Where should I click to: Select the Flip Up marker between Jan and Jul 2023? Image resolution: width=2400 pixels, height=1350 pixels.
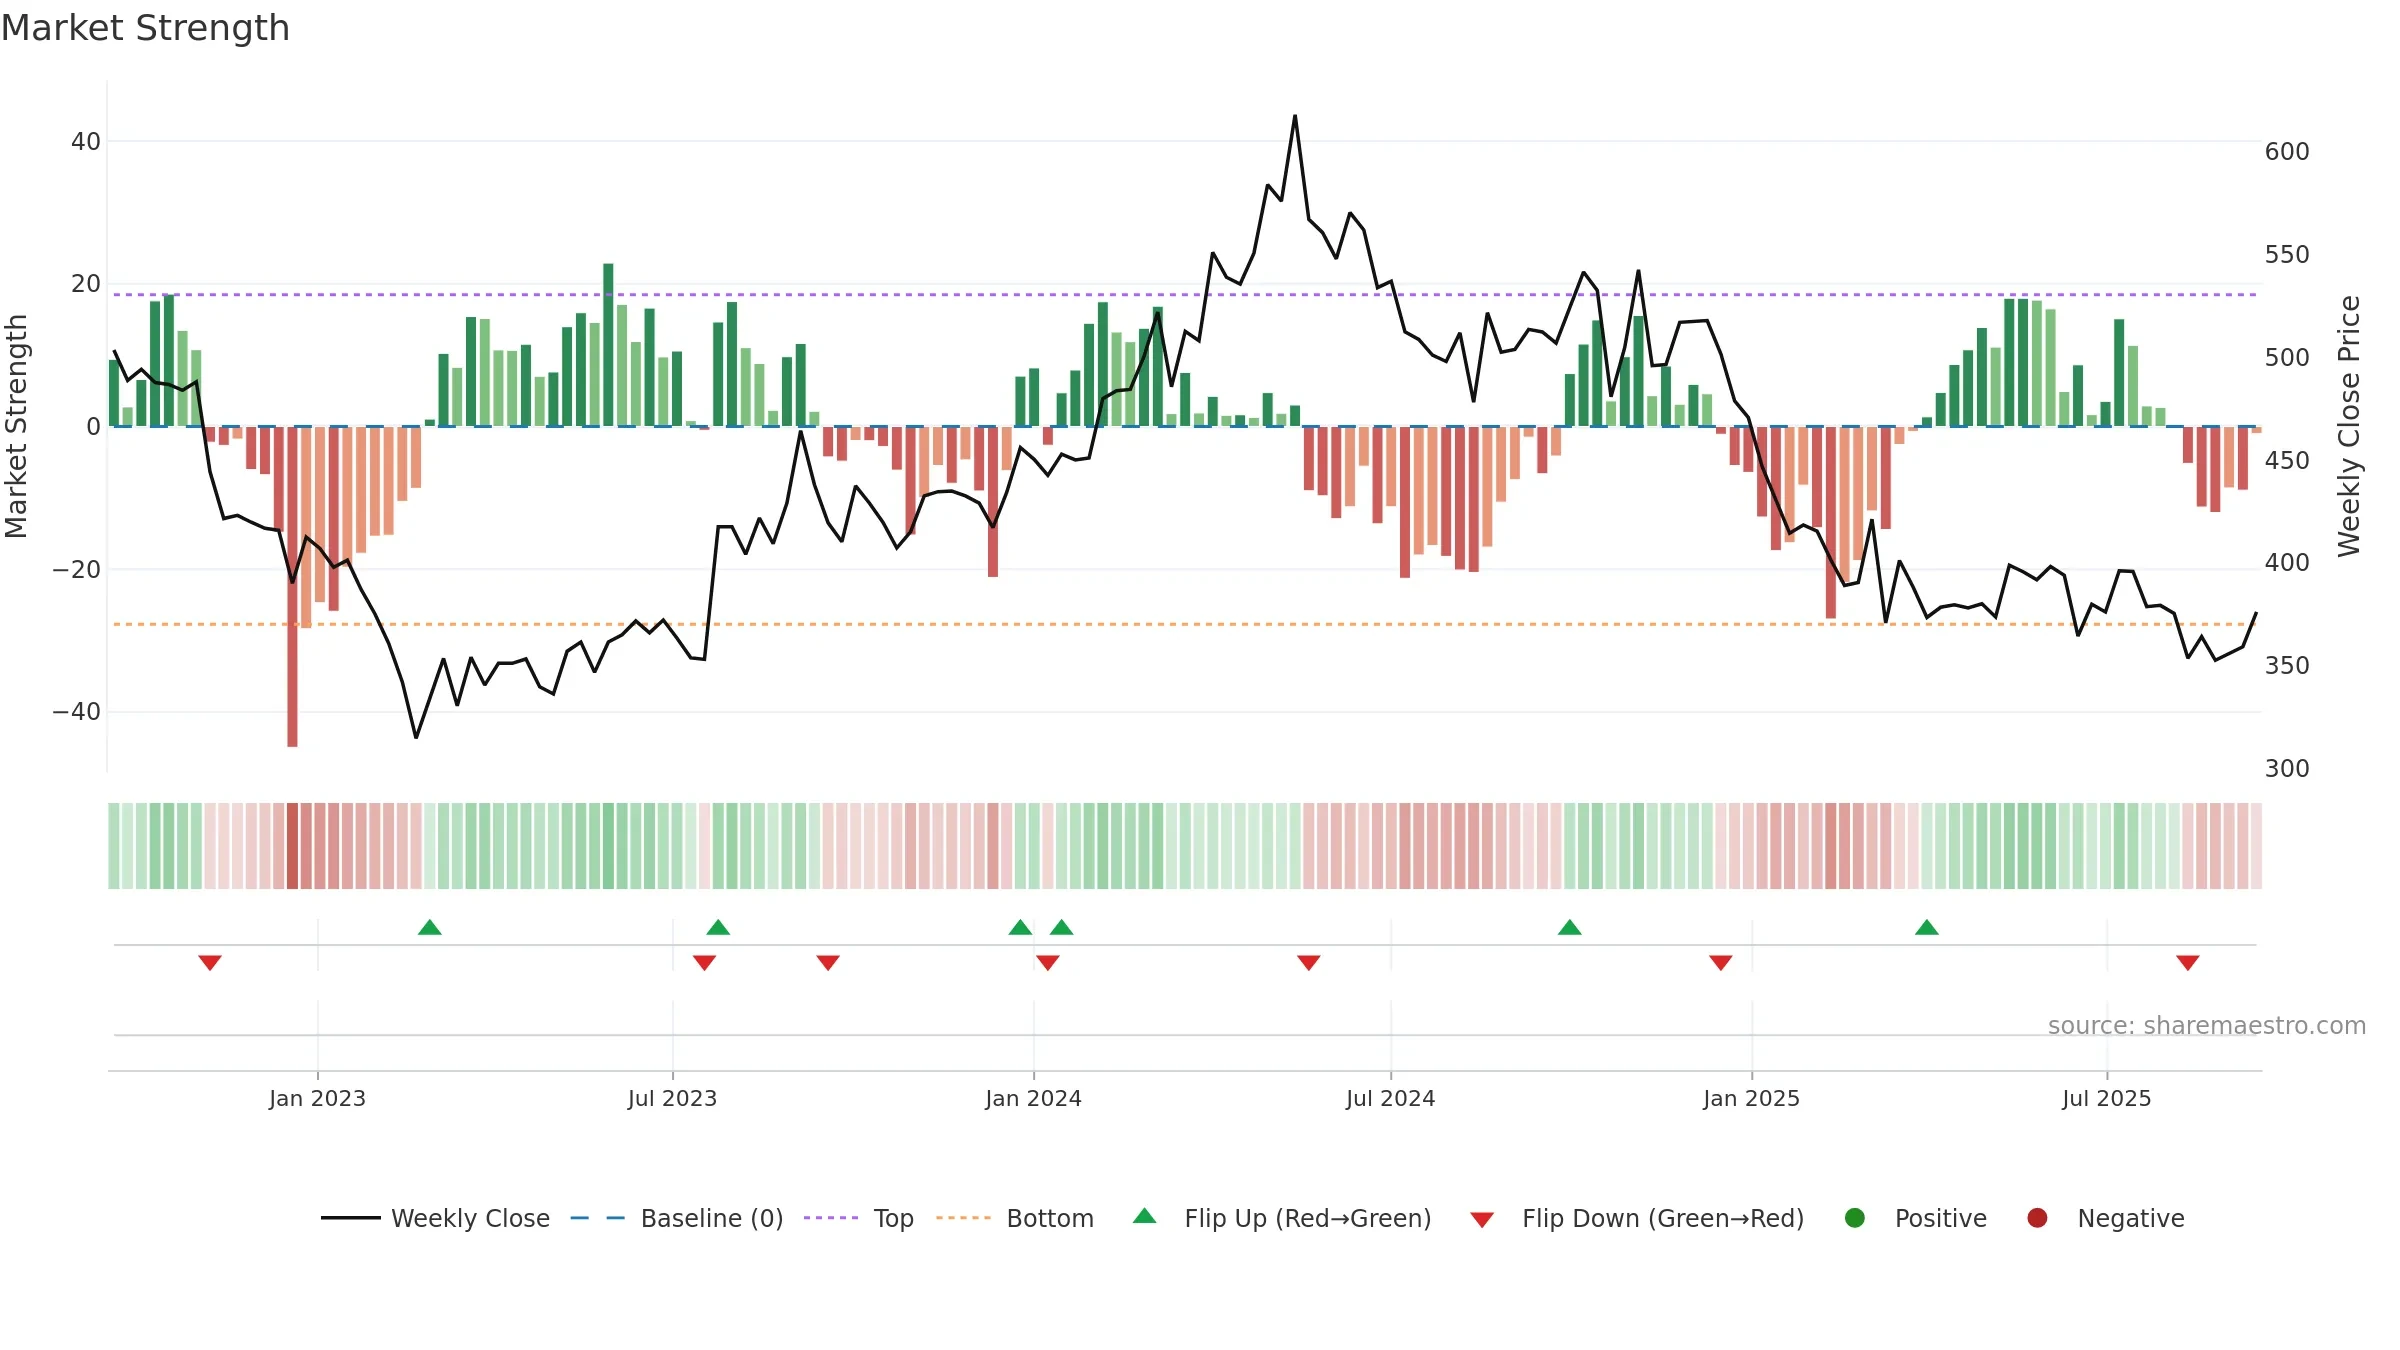point(430,927)
